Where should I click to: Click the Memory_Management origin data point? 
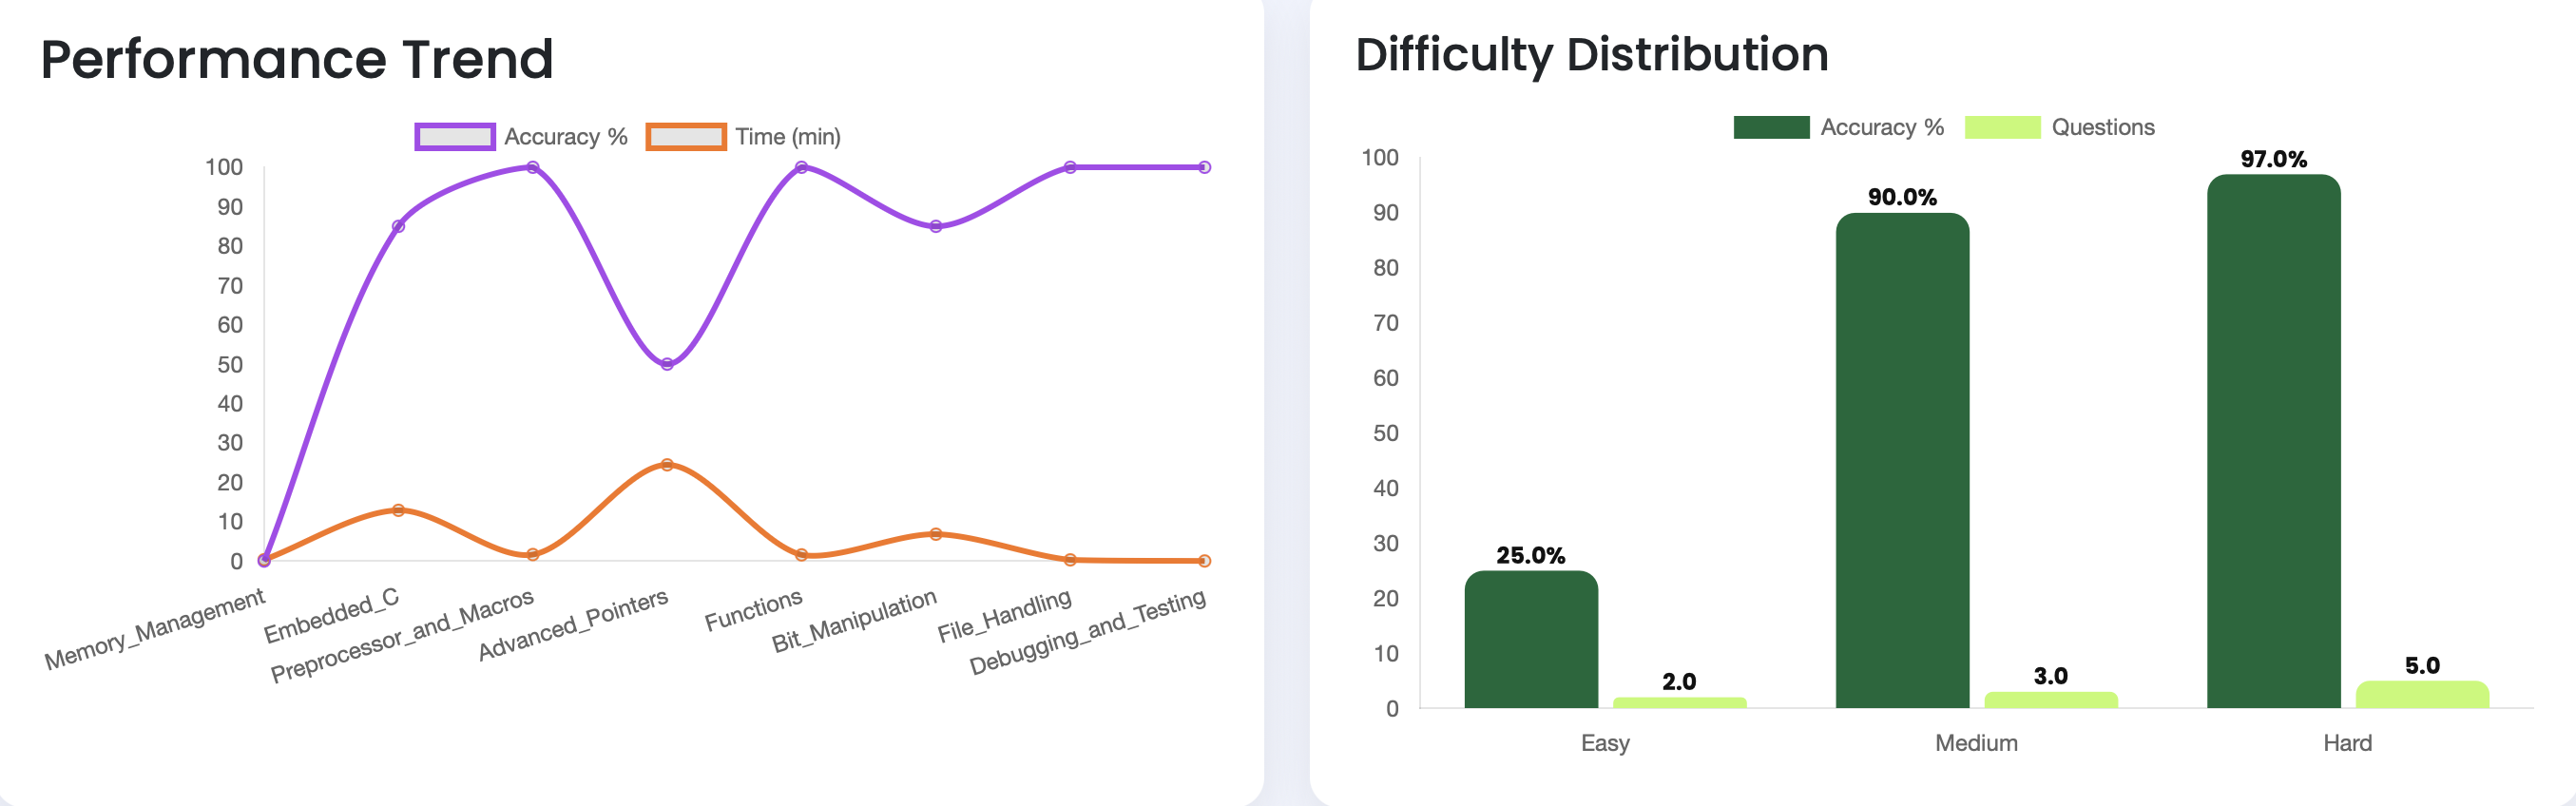pos(264,561)
